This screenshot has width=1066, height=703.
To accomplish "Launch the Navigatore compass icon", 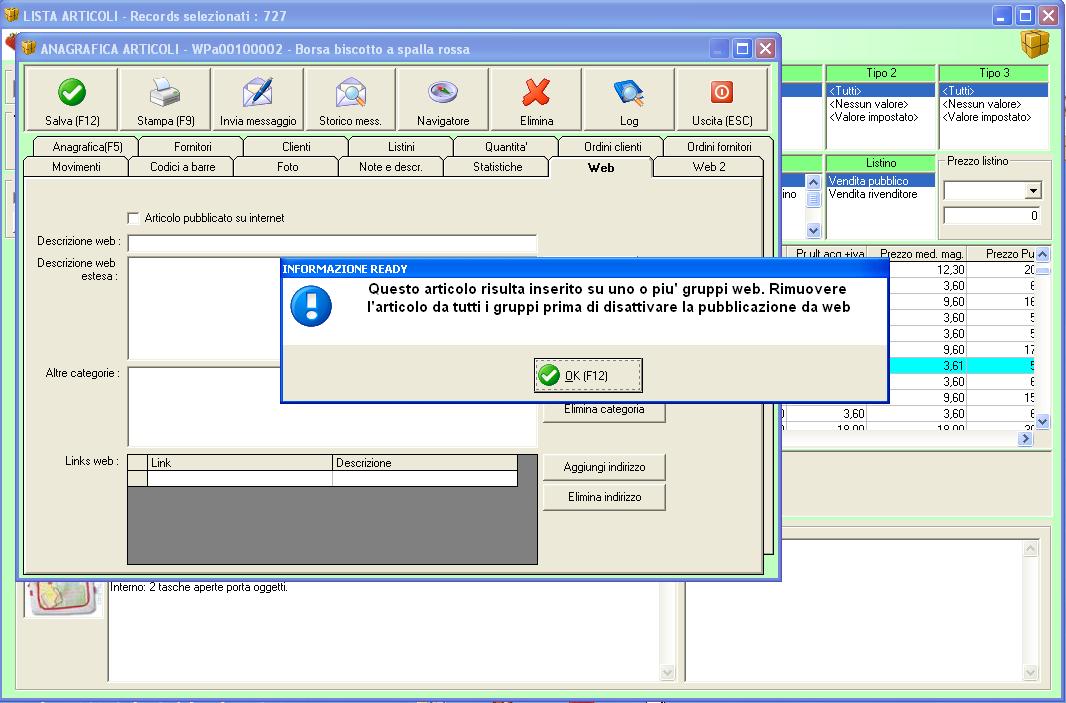I will pos(443,92).
